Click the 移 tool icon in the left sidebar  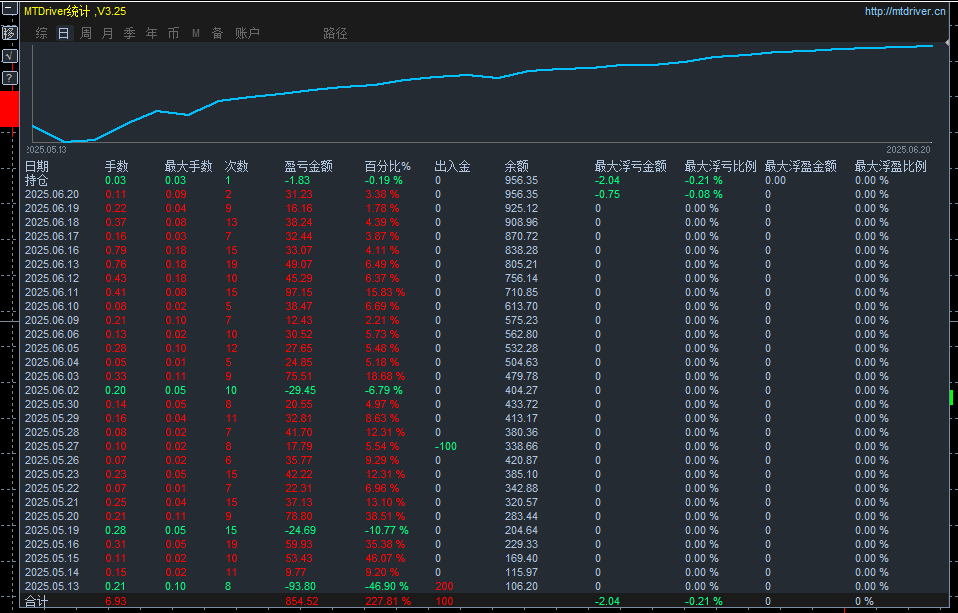click(8, 32)
